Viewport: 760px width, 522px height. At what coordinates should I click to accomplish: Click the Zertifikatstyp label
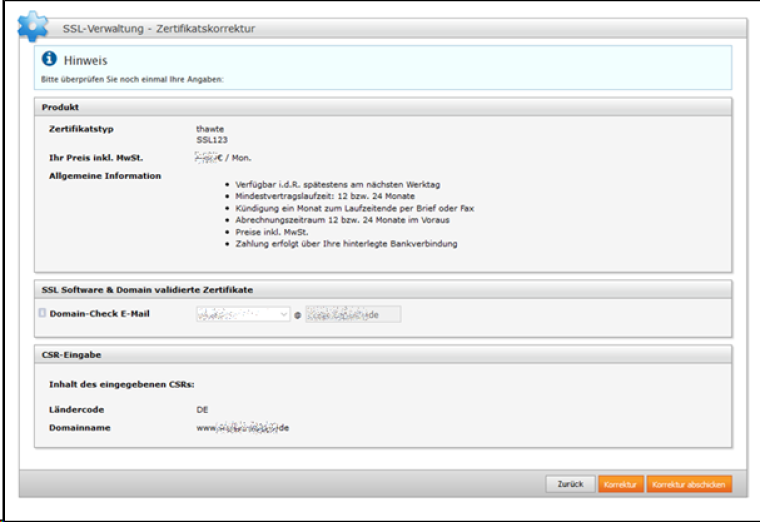[81, 129]
